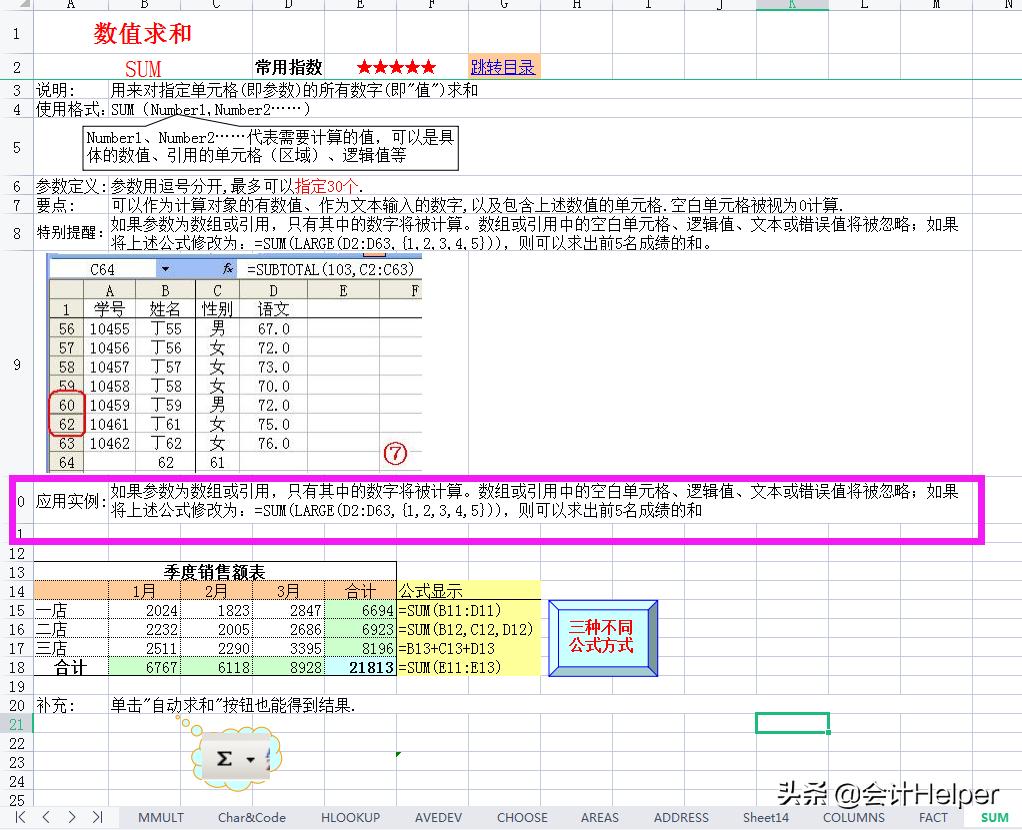
Task: Click the Char&Code sheet tab
Action: 251,817
